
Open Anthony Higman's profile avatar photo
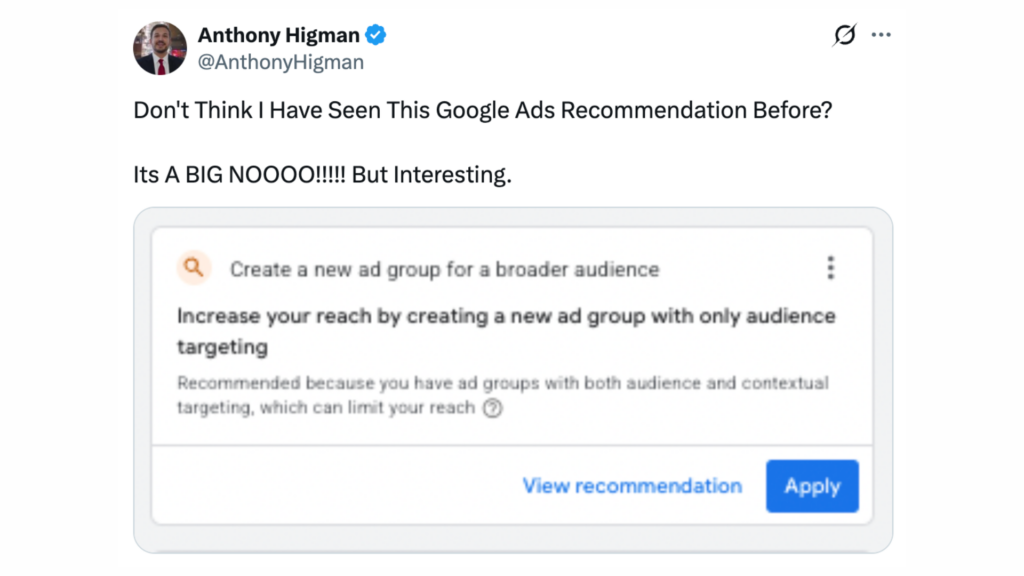click(160, 48)
